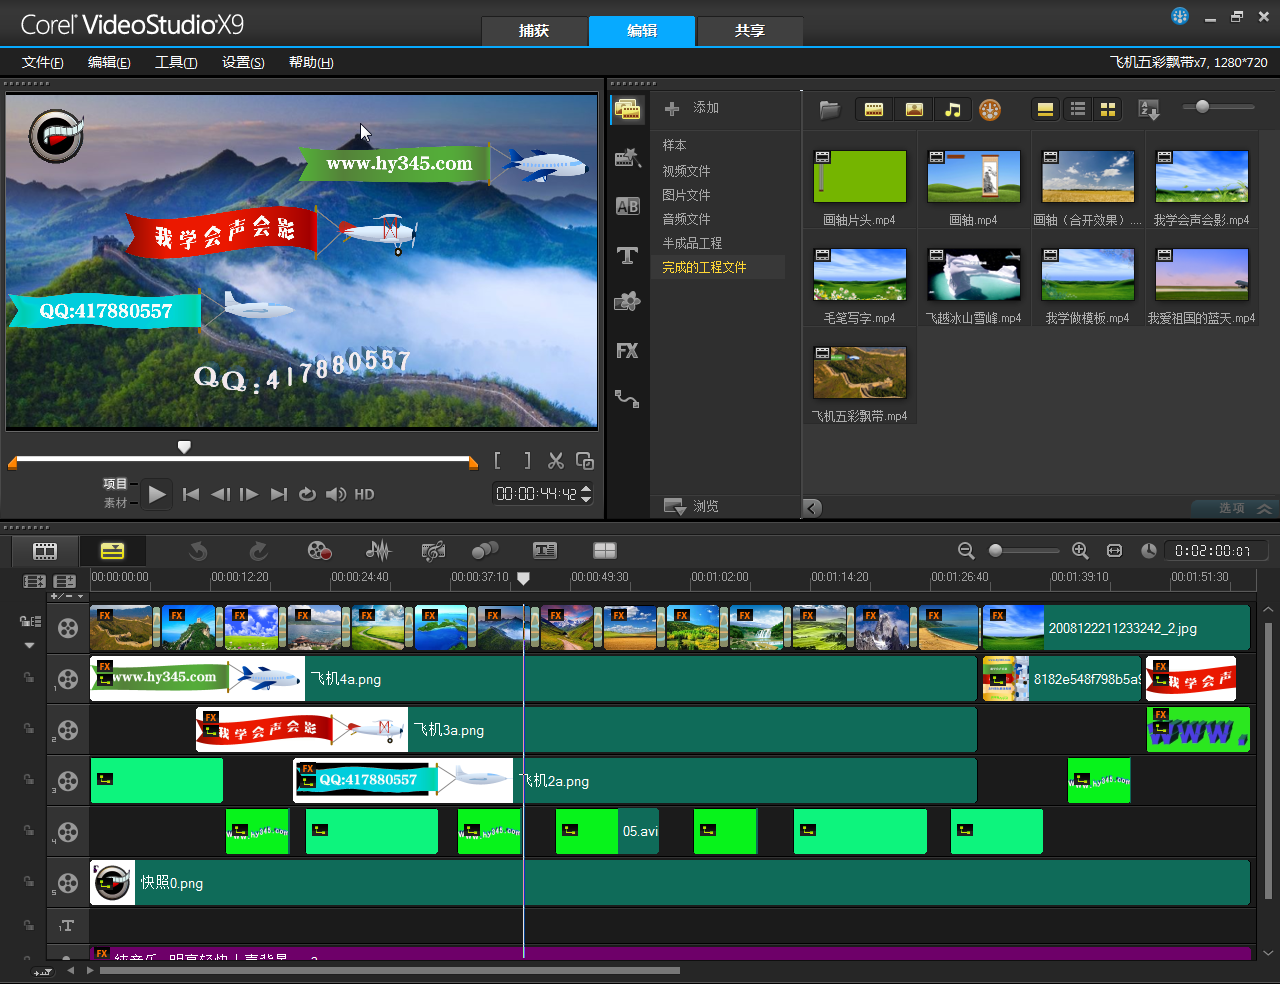Open the Track Motion tool
1280x984 pixels.
pyautogui.click(x=485, y=551)
